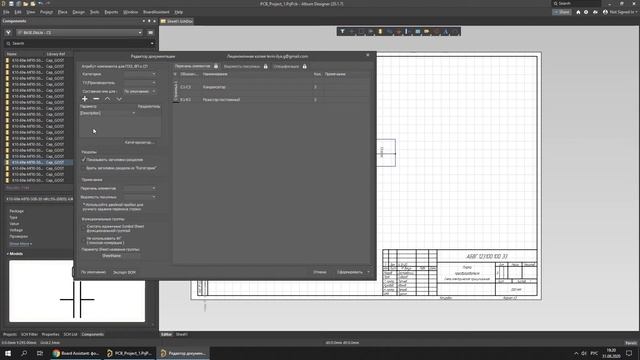Toggle the Считать вложенные Symbol Sheet checkbox
640x360 pixels.
(x=84, y=227)
